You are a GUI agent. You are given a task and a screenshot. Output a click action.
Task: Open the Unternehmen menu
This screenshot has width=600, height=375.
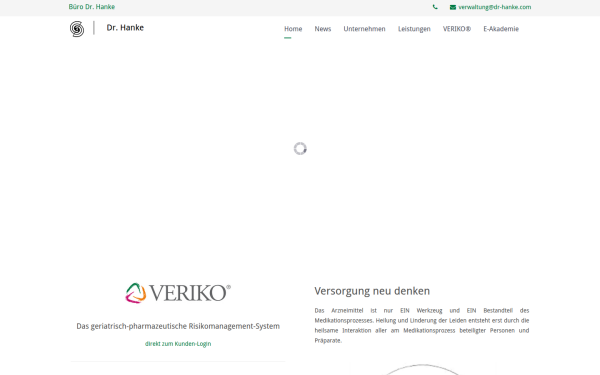(364, 29)
